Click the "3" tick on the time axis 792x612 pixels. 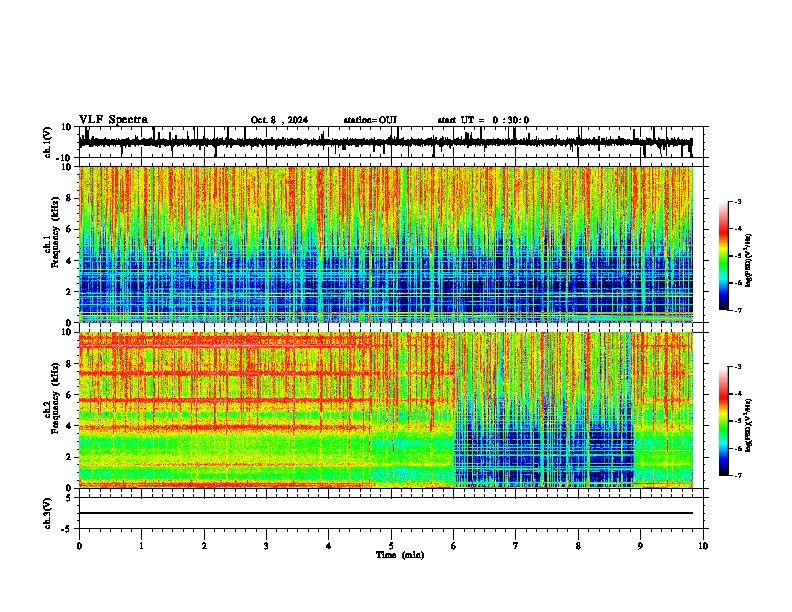[x=266, y=546]
